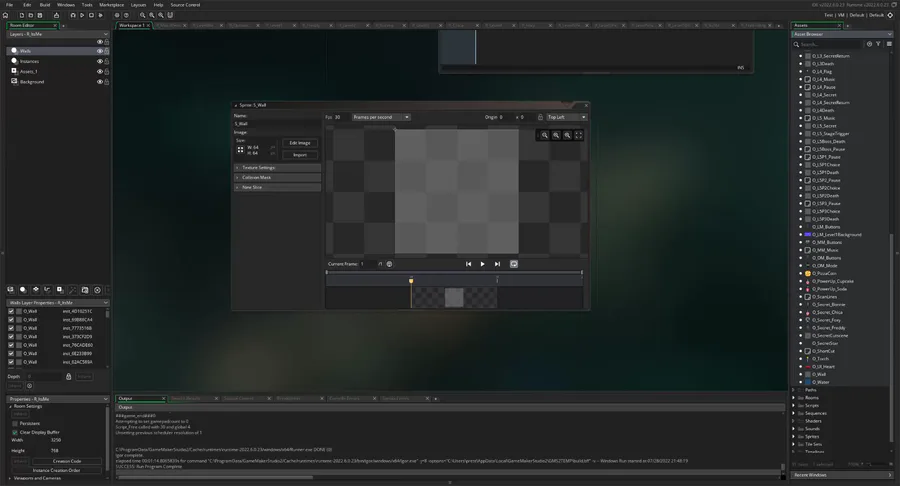This screenshot has height=486, width=900.
Task: Hide the Background layer eye icon
Action: (x=99, y=82)
